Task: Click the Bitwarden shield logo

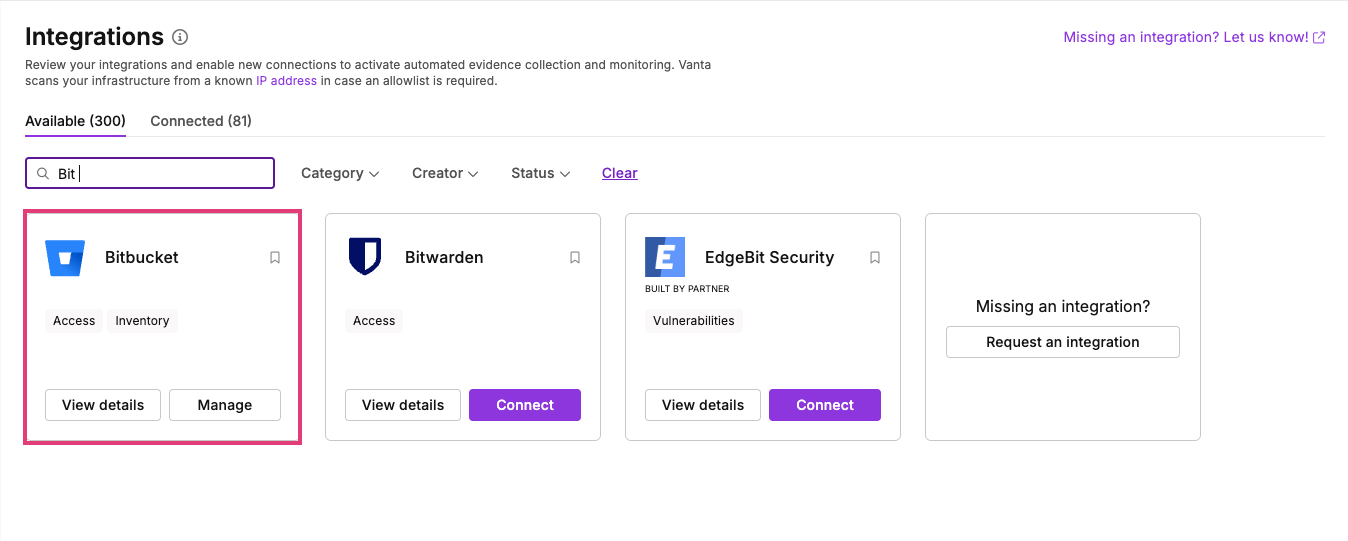Action: click(x=365, y=257)
